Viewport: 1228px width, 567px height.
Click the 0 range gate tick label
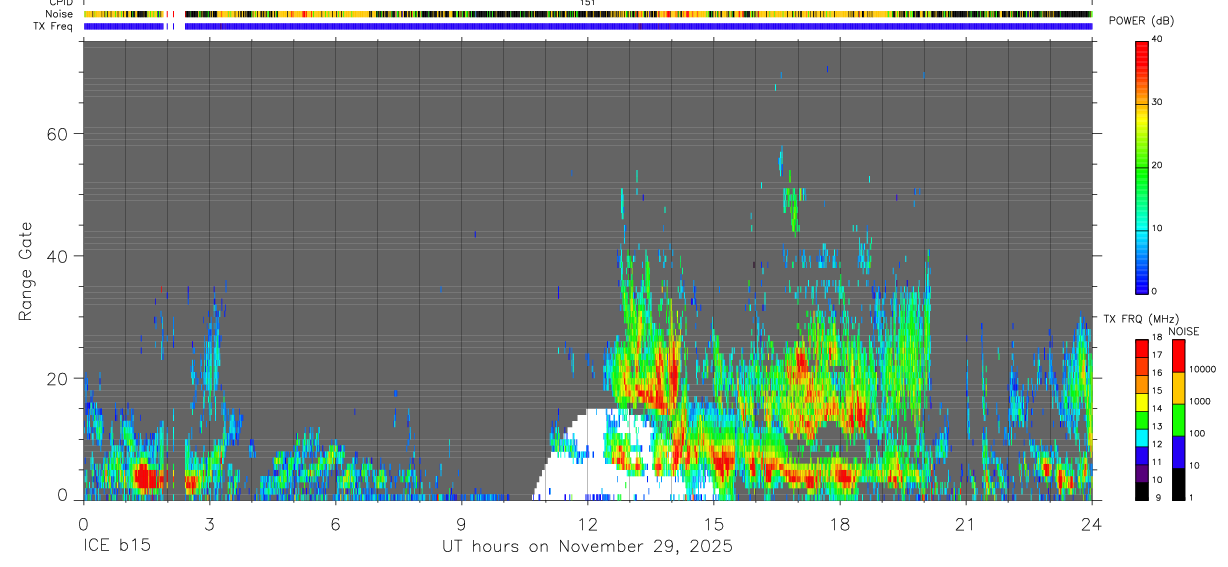tap(63, 496)
